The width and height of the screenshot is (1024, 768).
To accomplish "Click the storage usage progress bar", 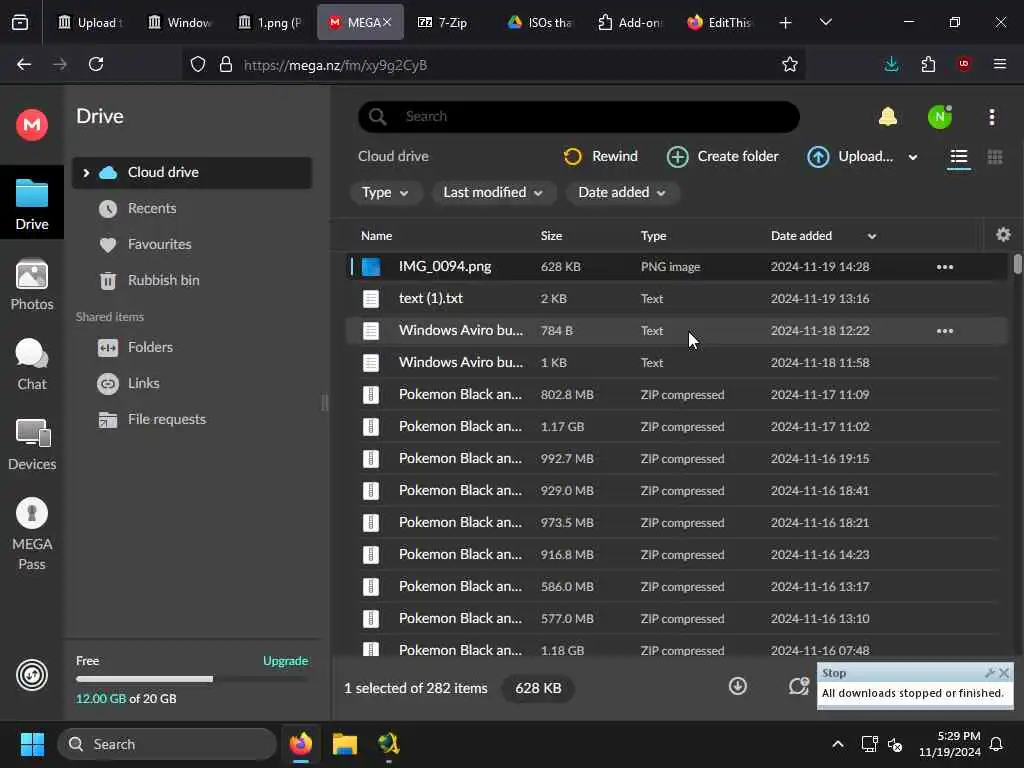I will pos(192,679).
